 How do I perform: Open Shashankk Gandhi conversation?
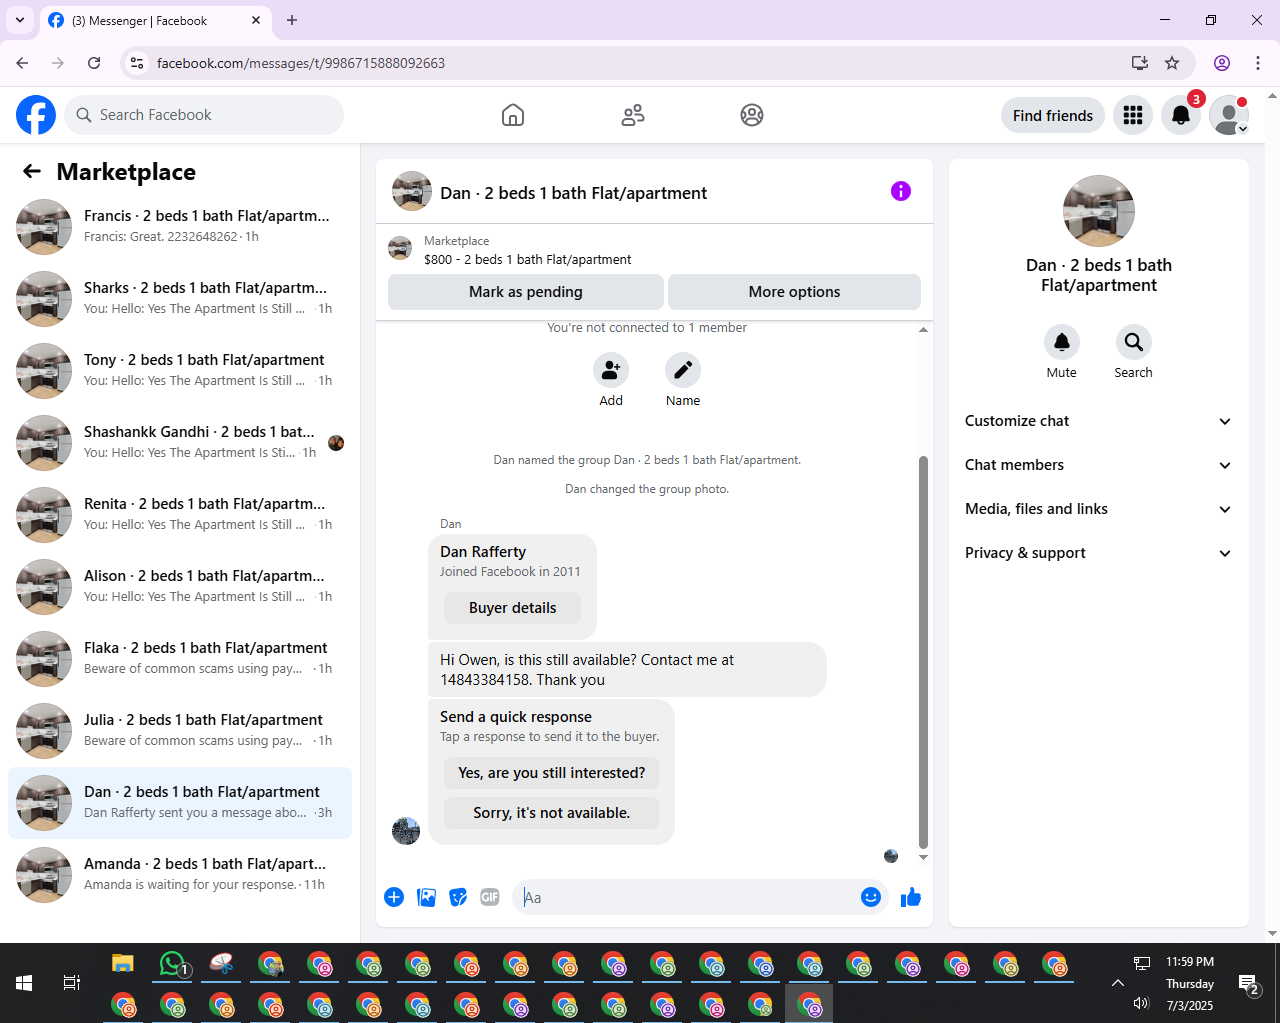[180, 443]
